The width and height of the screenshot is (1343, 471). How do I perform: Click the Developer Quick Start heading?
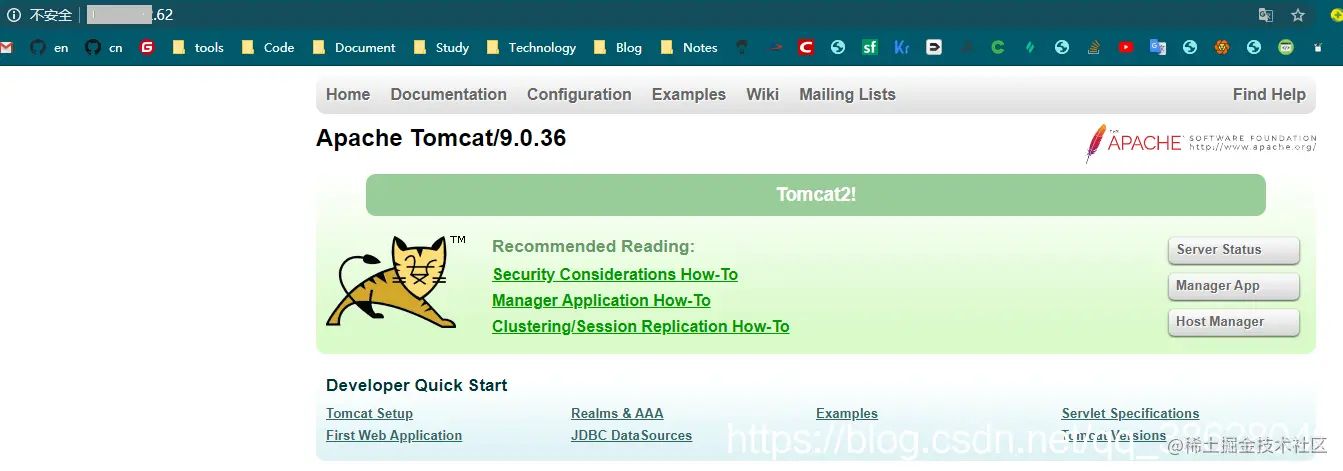tap(416, 385)
